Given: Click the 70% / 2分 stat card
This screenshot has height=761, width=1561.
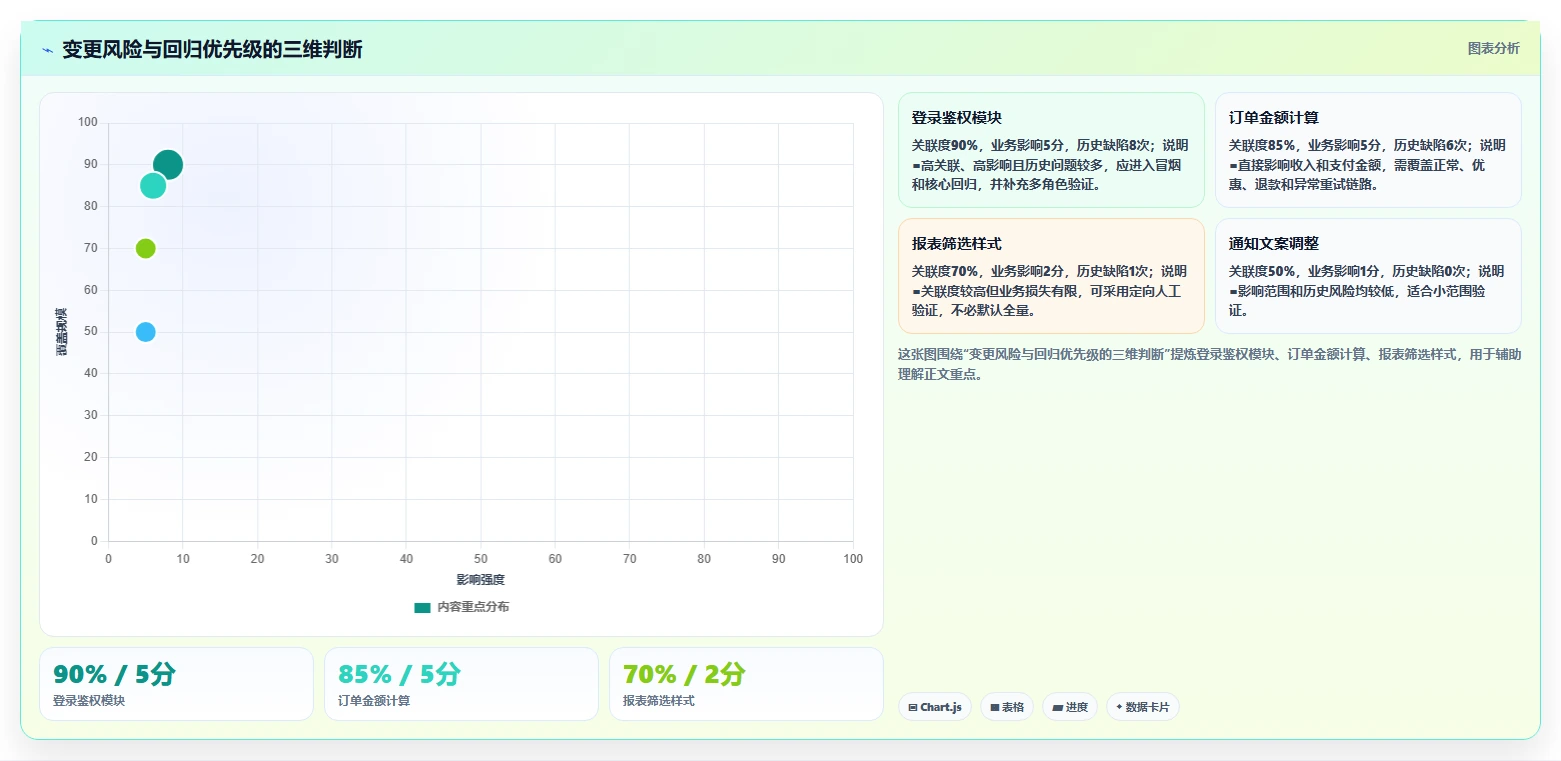Looking at the screenshot, I should (x=746, y=684).
